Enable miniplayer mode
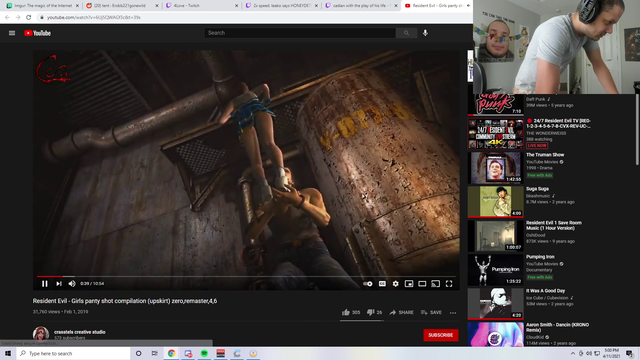This screenshot has height=360, width=640. (x=409, y=284)
